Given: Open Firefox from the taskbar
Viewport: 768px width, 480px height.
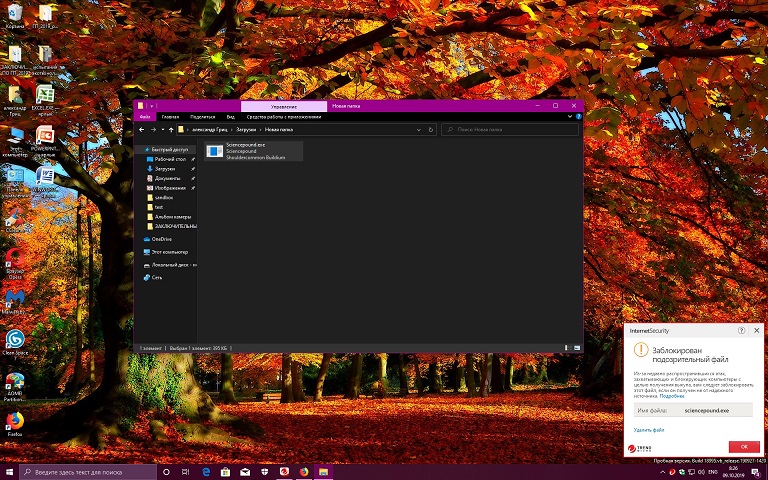Looking at the screenshot, I should pos(303,471).
